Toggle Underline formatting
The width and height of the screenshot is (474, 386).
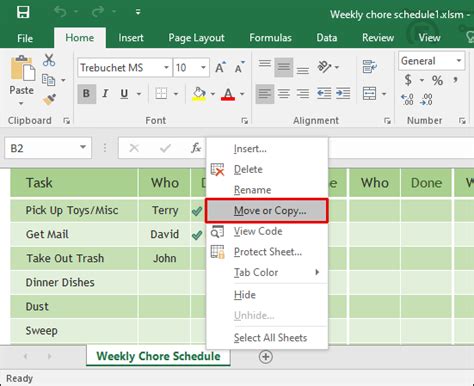(124, 94)
